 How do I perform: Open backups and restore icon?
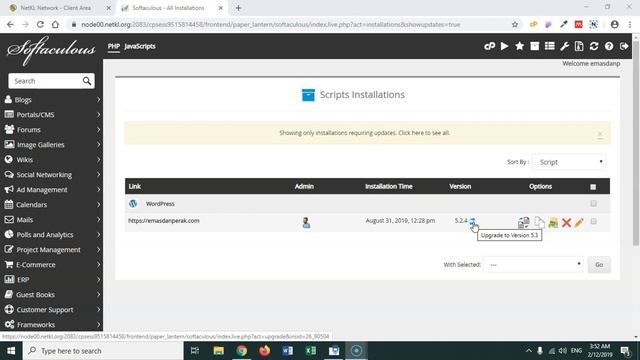(x=579, y=46)
